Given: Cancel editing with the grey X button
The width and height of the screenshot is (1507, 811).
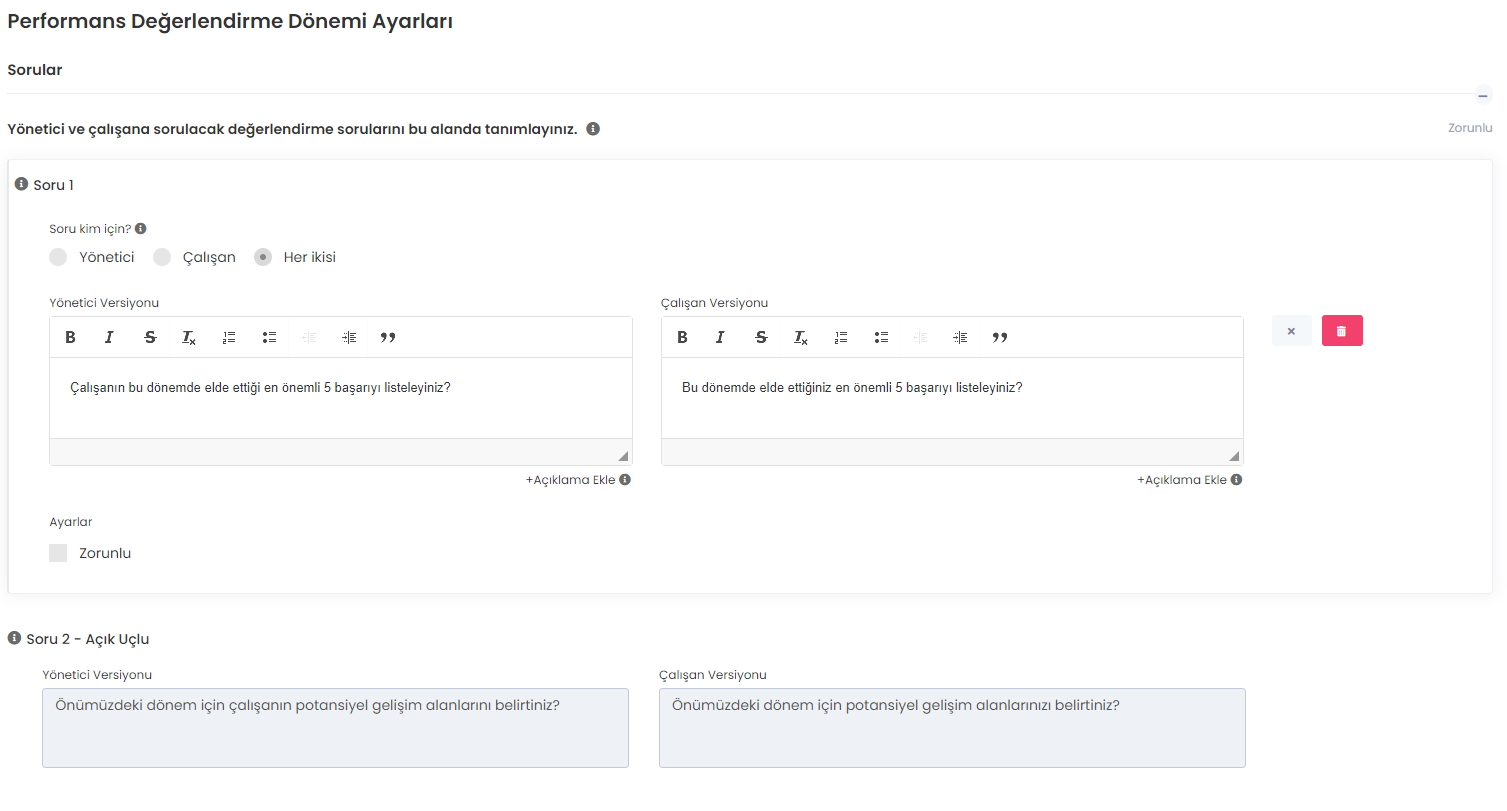Looking at the screenshot, I should point(1291,331).
